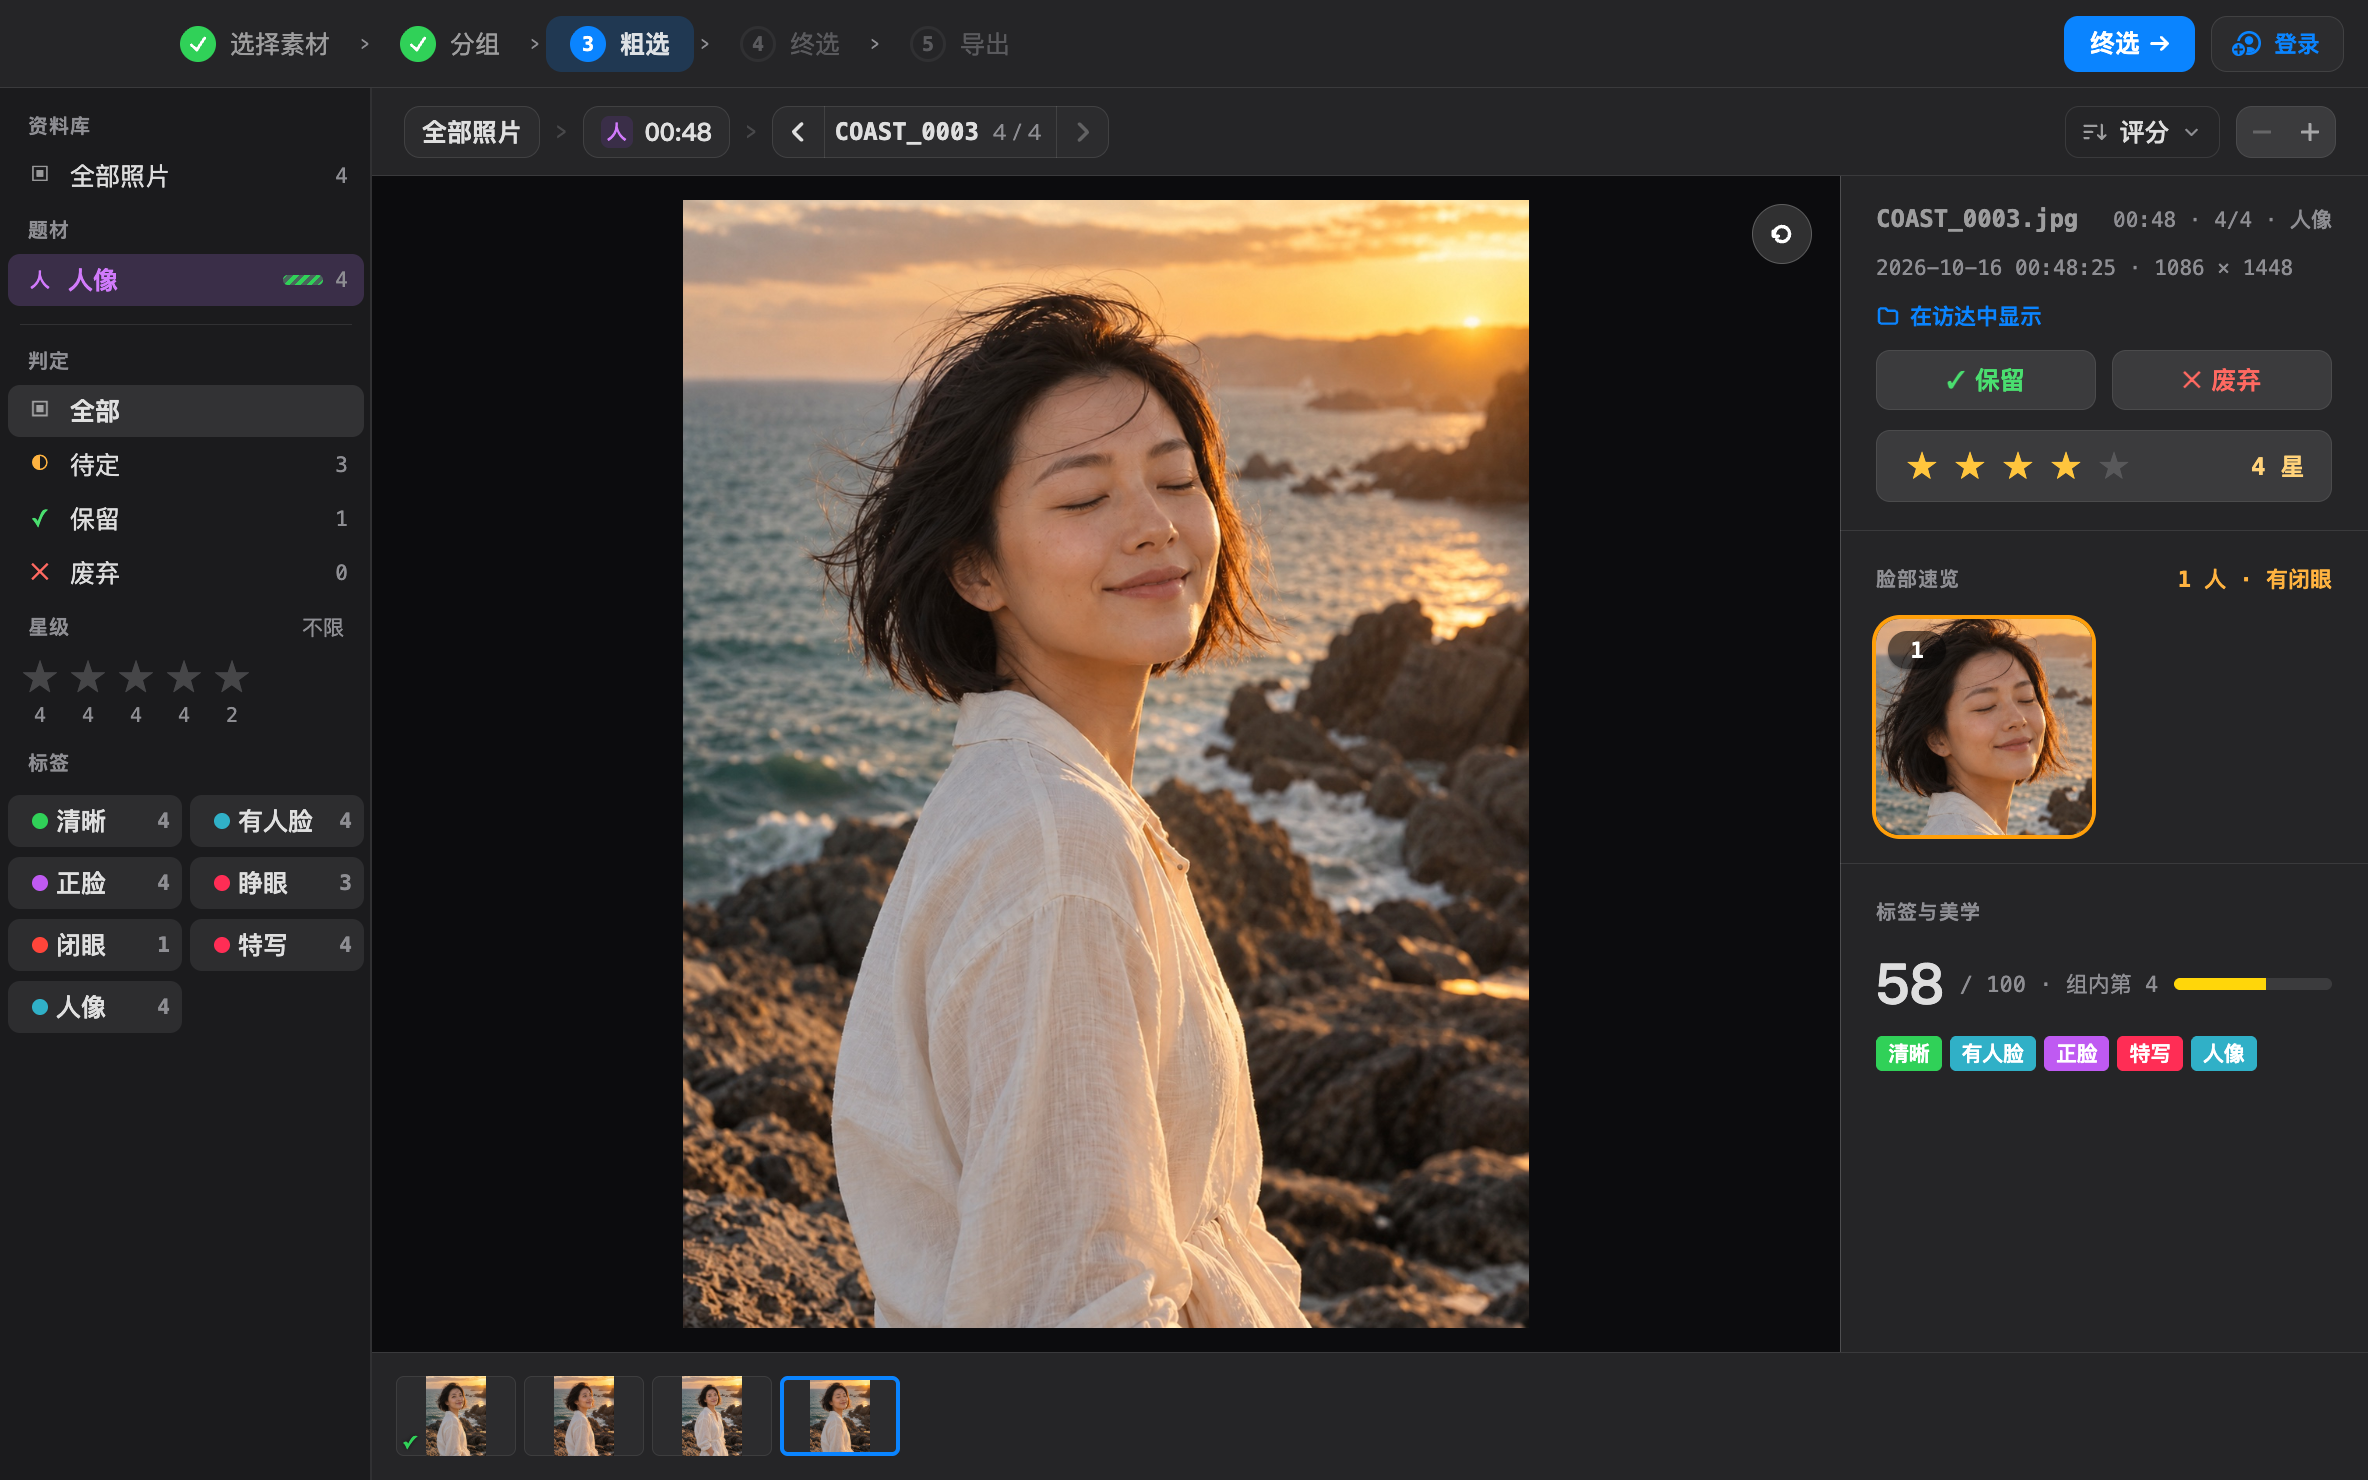Toggle 闭眼 tag filter
This screenshot has height=1480, width=2368.
click(x=95, y=945)
